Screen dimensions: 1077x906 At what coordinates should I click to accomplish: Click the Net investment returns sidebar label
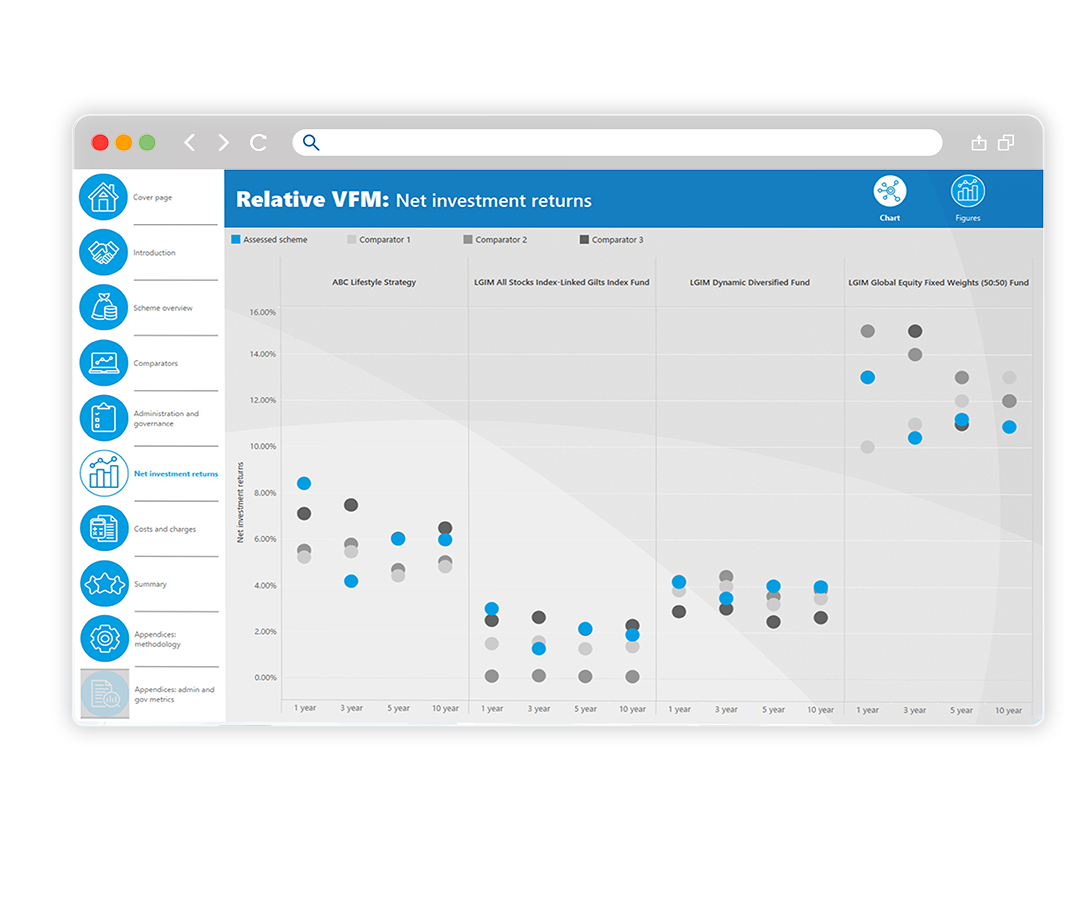click(x=176, y=474)
